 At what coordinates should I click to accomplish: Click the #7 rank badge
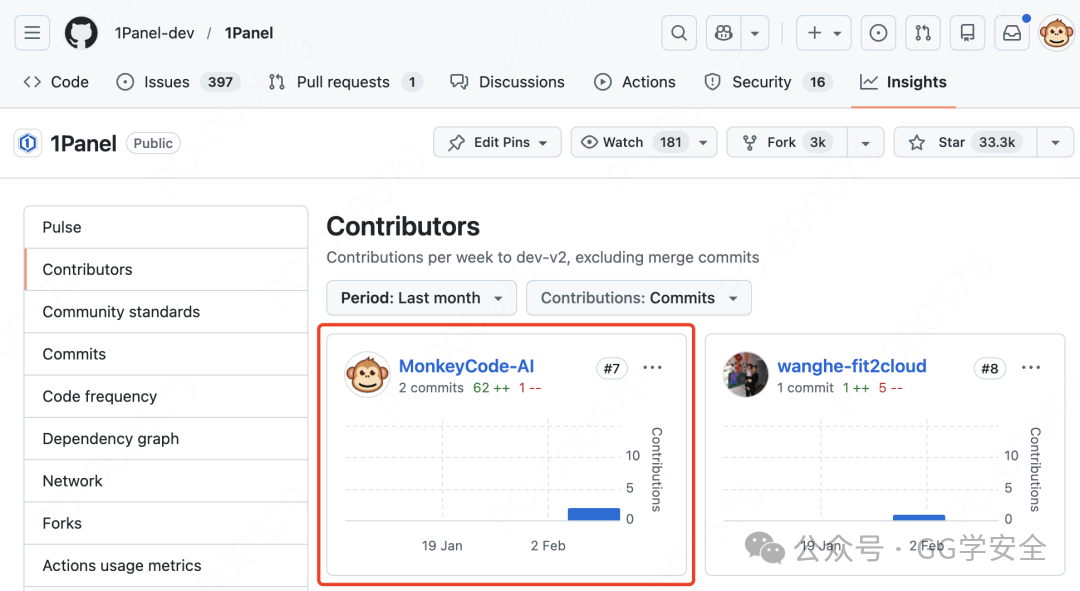click(x=612, y=369)
